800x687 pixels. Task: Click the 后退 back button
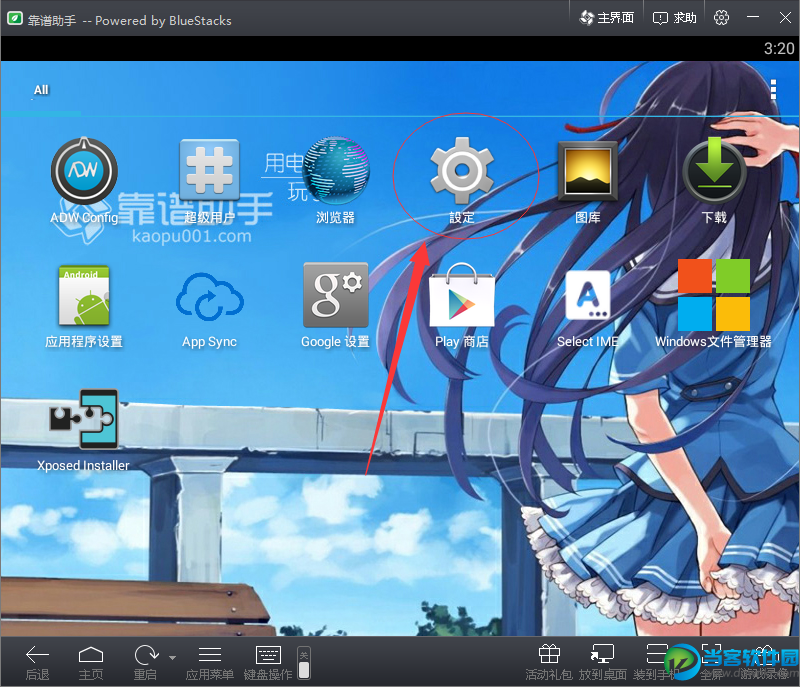tap(37, 662)
